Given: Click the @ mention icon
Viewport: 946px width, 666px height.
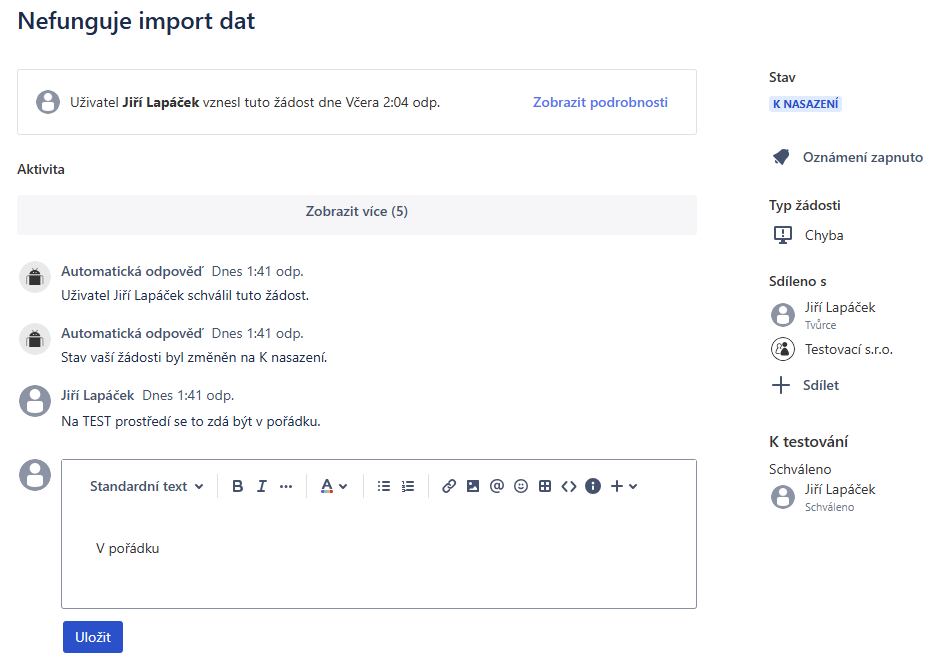Looking at the screenshot, I should pos(497,487).
